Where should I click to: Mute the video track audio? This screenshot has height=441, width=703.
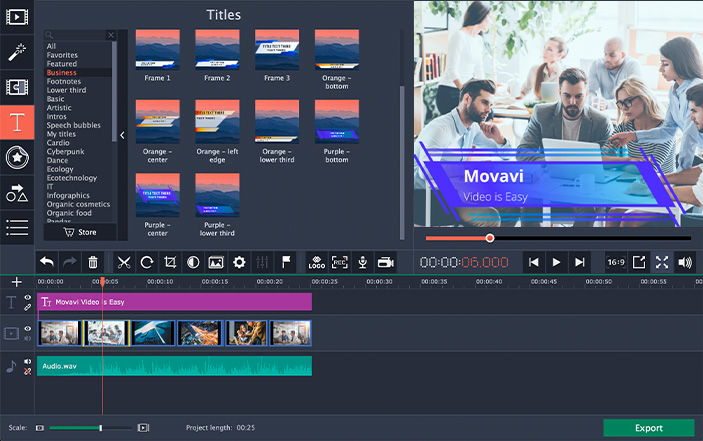click(x=28, y=338)
